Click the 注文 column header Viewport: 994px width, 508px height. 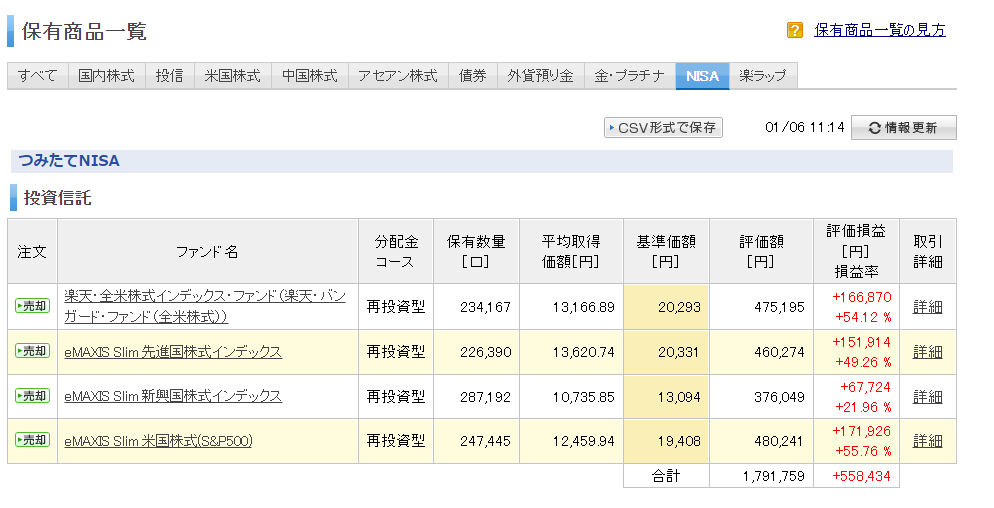pyautogui.click(x=32, y=252)
